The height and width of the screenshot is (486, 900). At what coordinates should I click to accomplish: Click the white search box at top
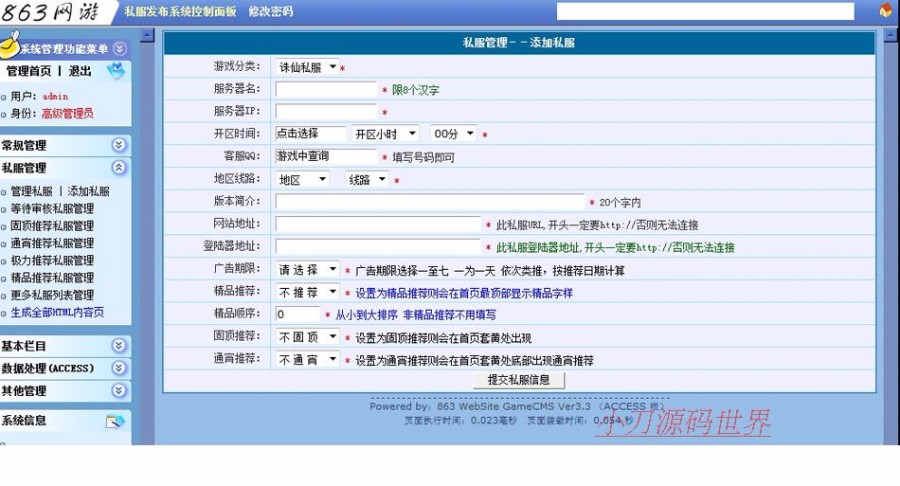pos(705,11)
